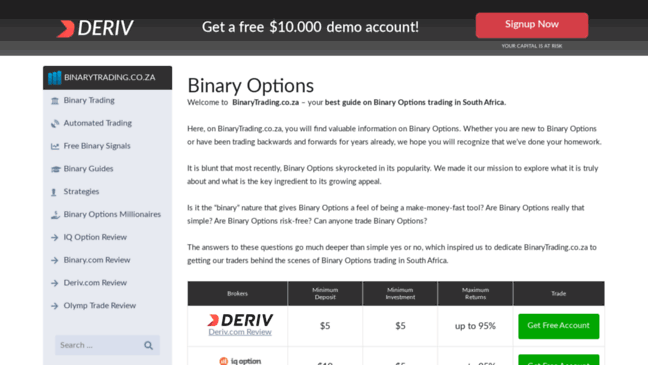The image size is (648, 365).
Task: Open the Automated Trading menu entry
Action: [x=98, y=123]
